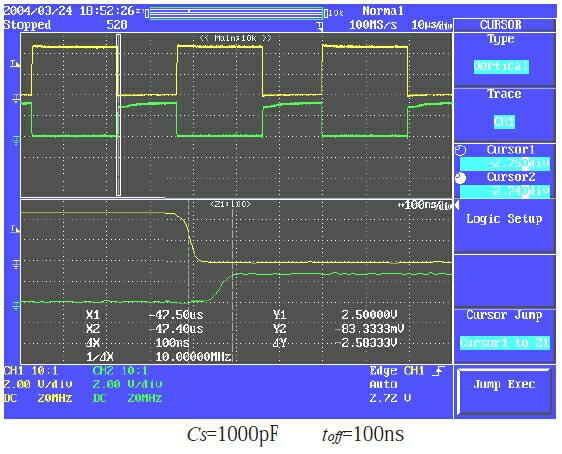This screenshot has height=454, width=562.
Task: Click the Jump Exec button
Action: (x=504, y=392)
